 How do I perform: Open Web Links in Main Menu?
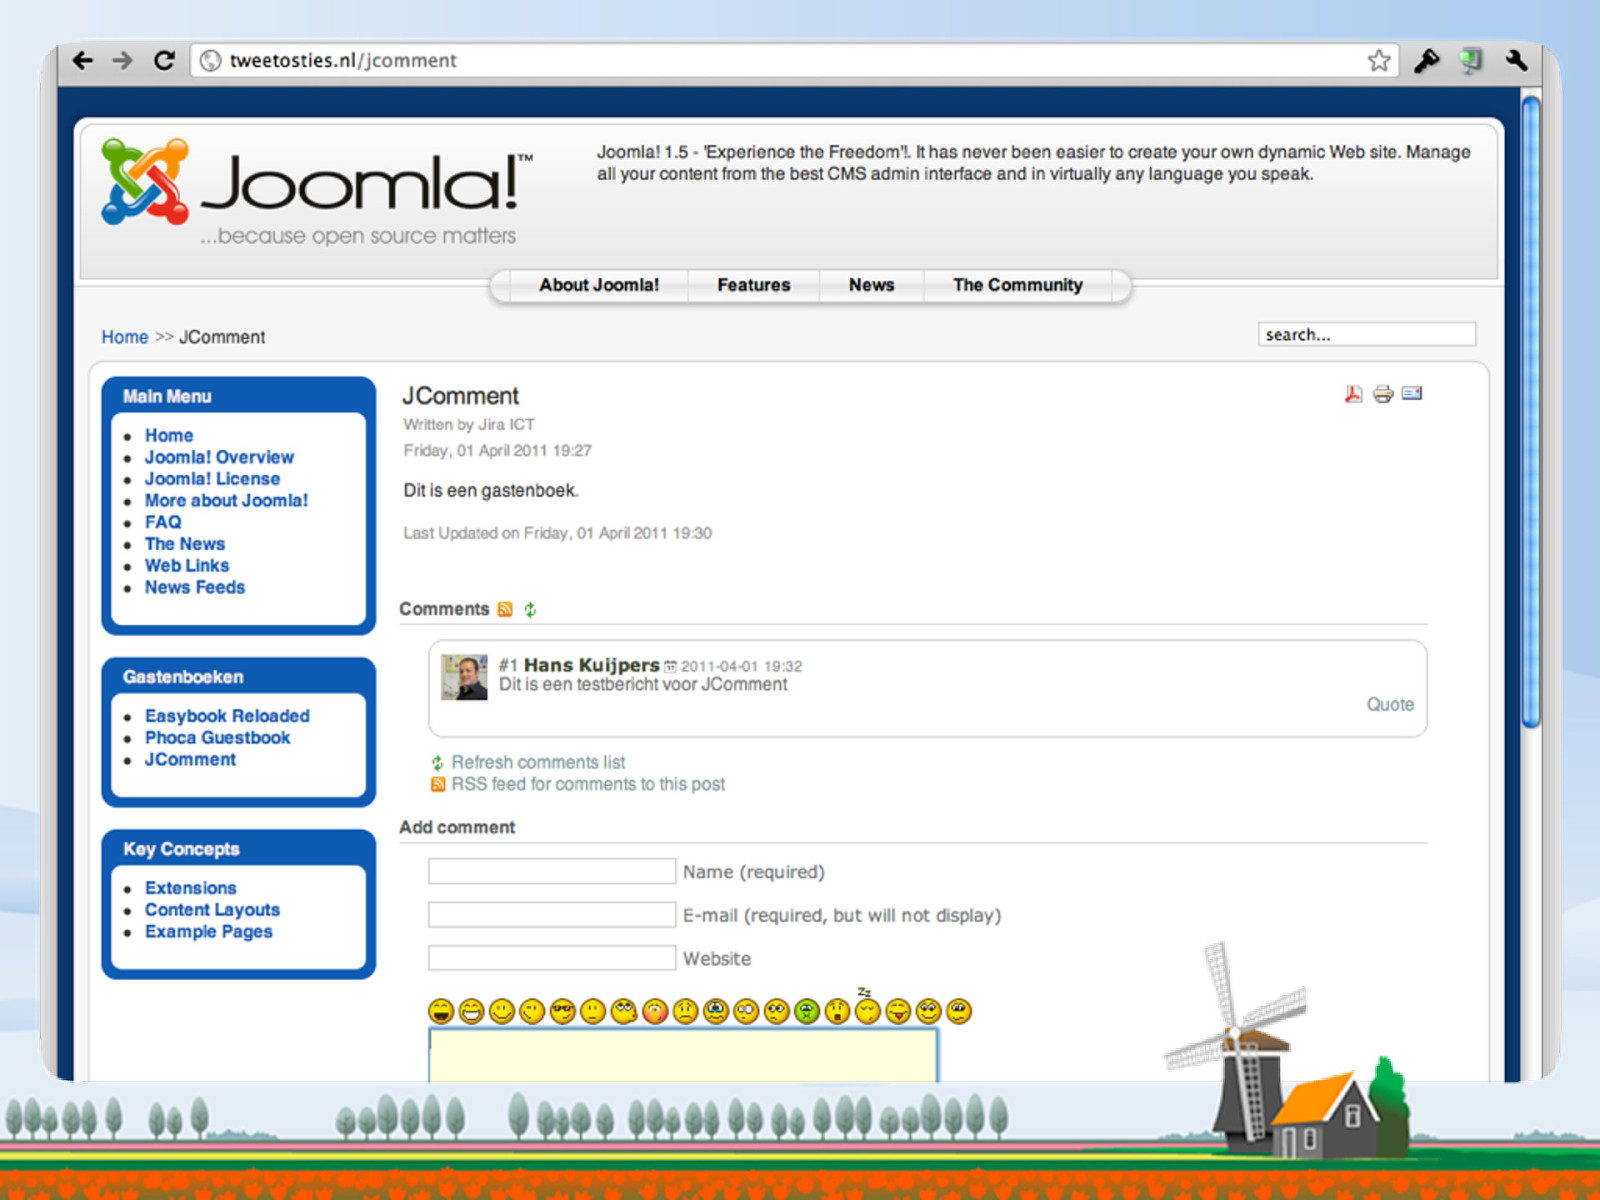click(187, 566)
